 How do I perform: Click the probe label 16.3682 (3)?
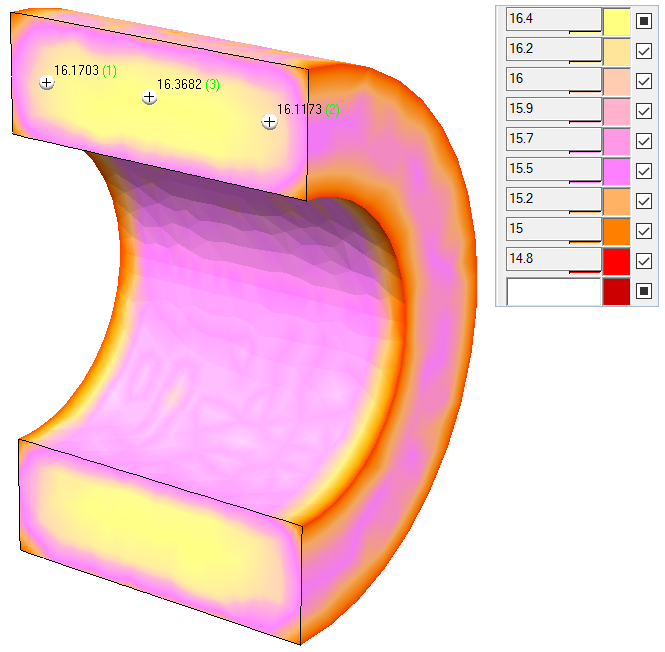188,84
